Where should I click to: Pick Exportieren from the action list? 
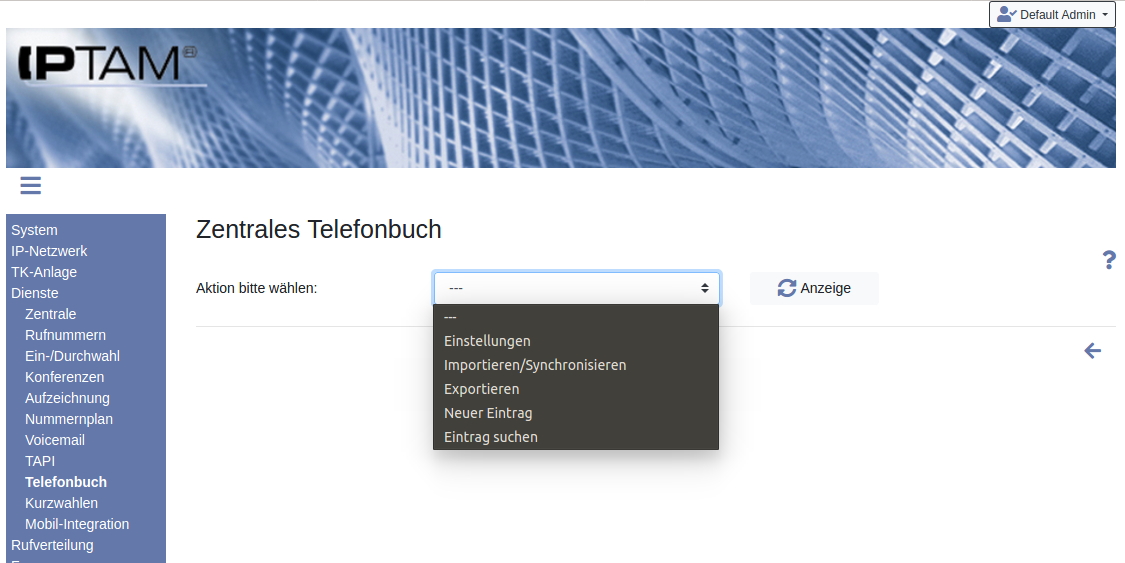tap(481, 389)
